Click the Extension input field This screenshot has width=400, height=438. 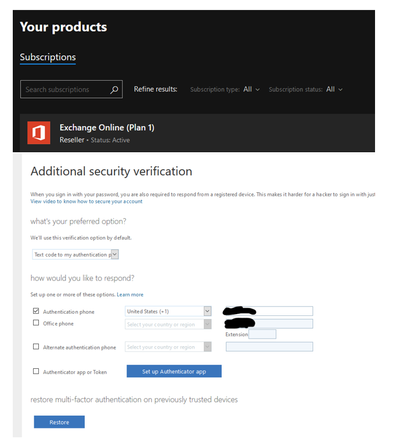pyautogui.click(x=262, y=334)
